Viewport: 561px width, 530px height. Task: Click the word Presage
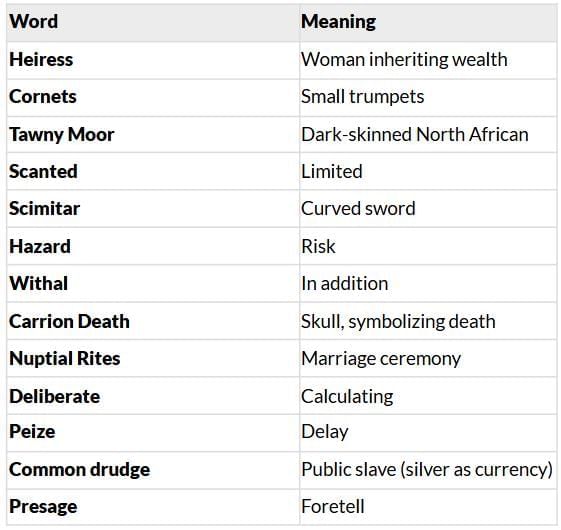point(43,507)
